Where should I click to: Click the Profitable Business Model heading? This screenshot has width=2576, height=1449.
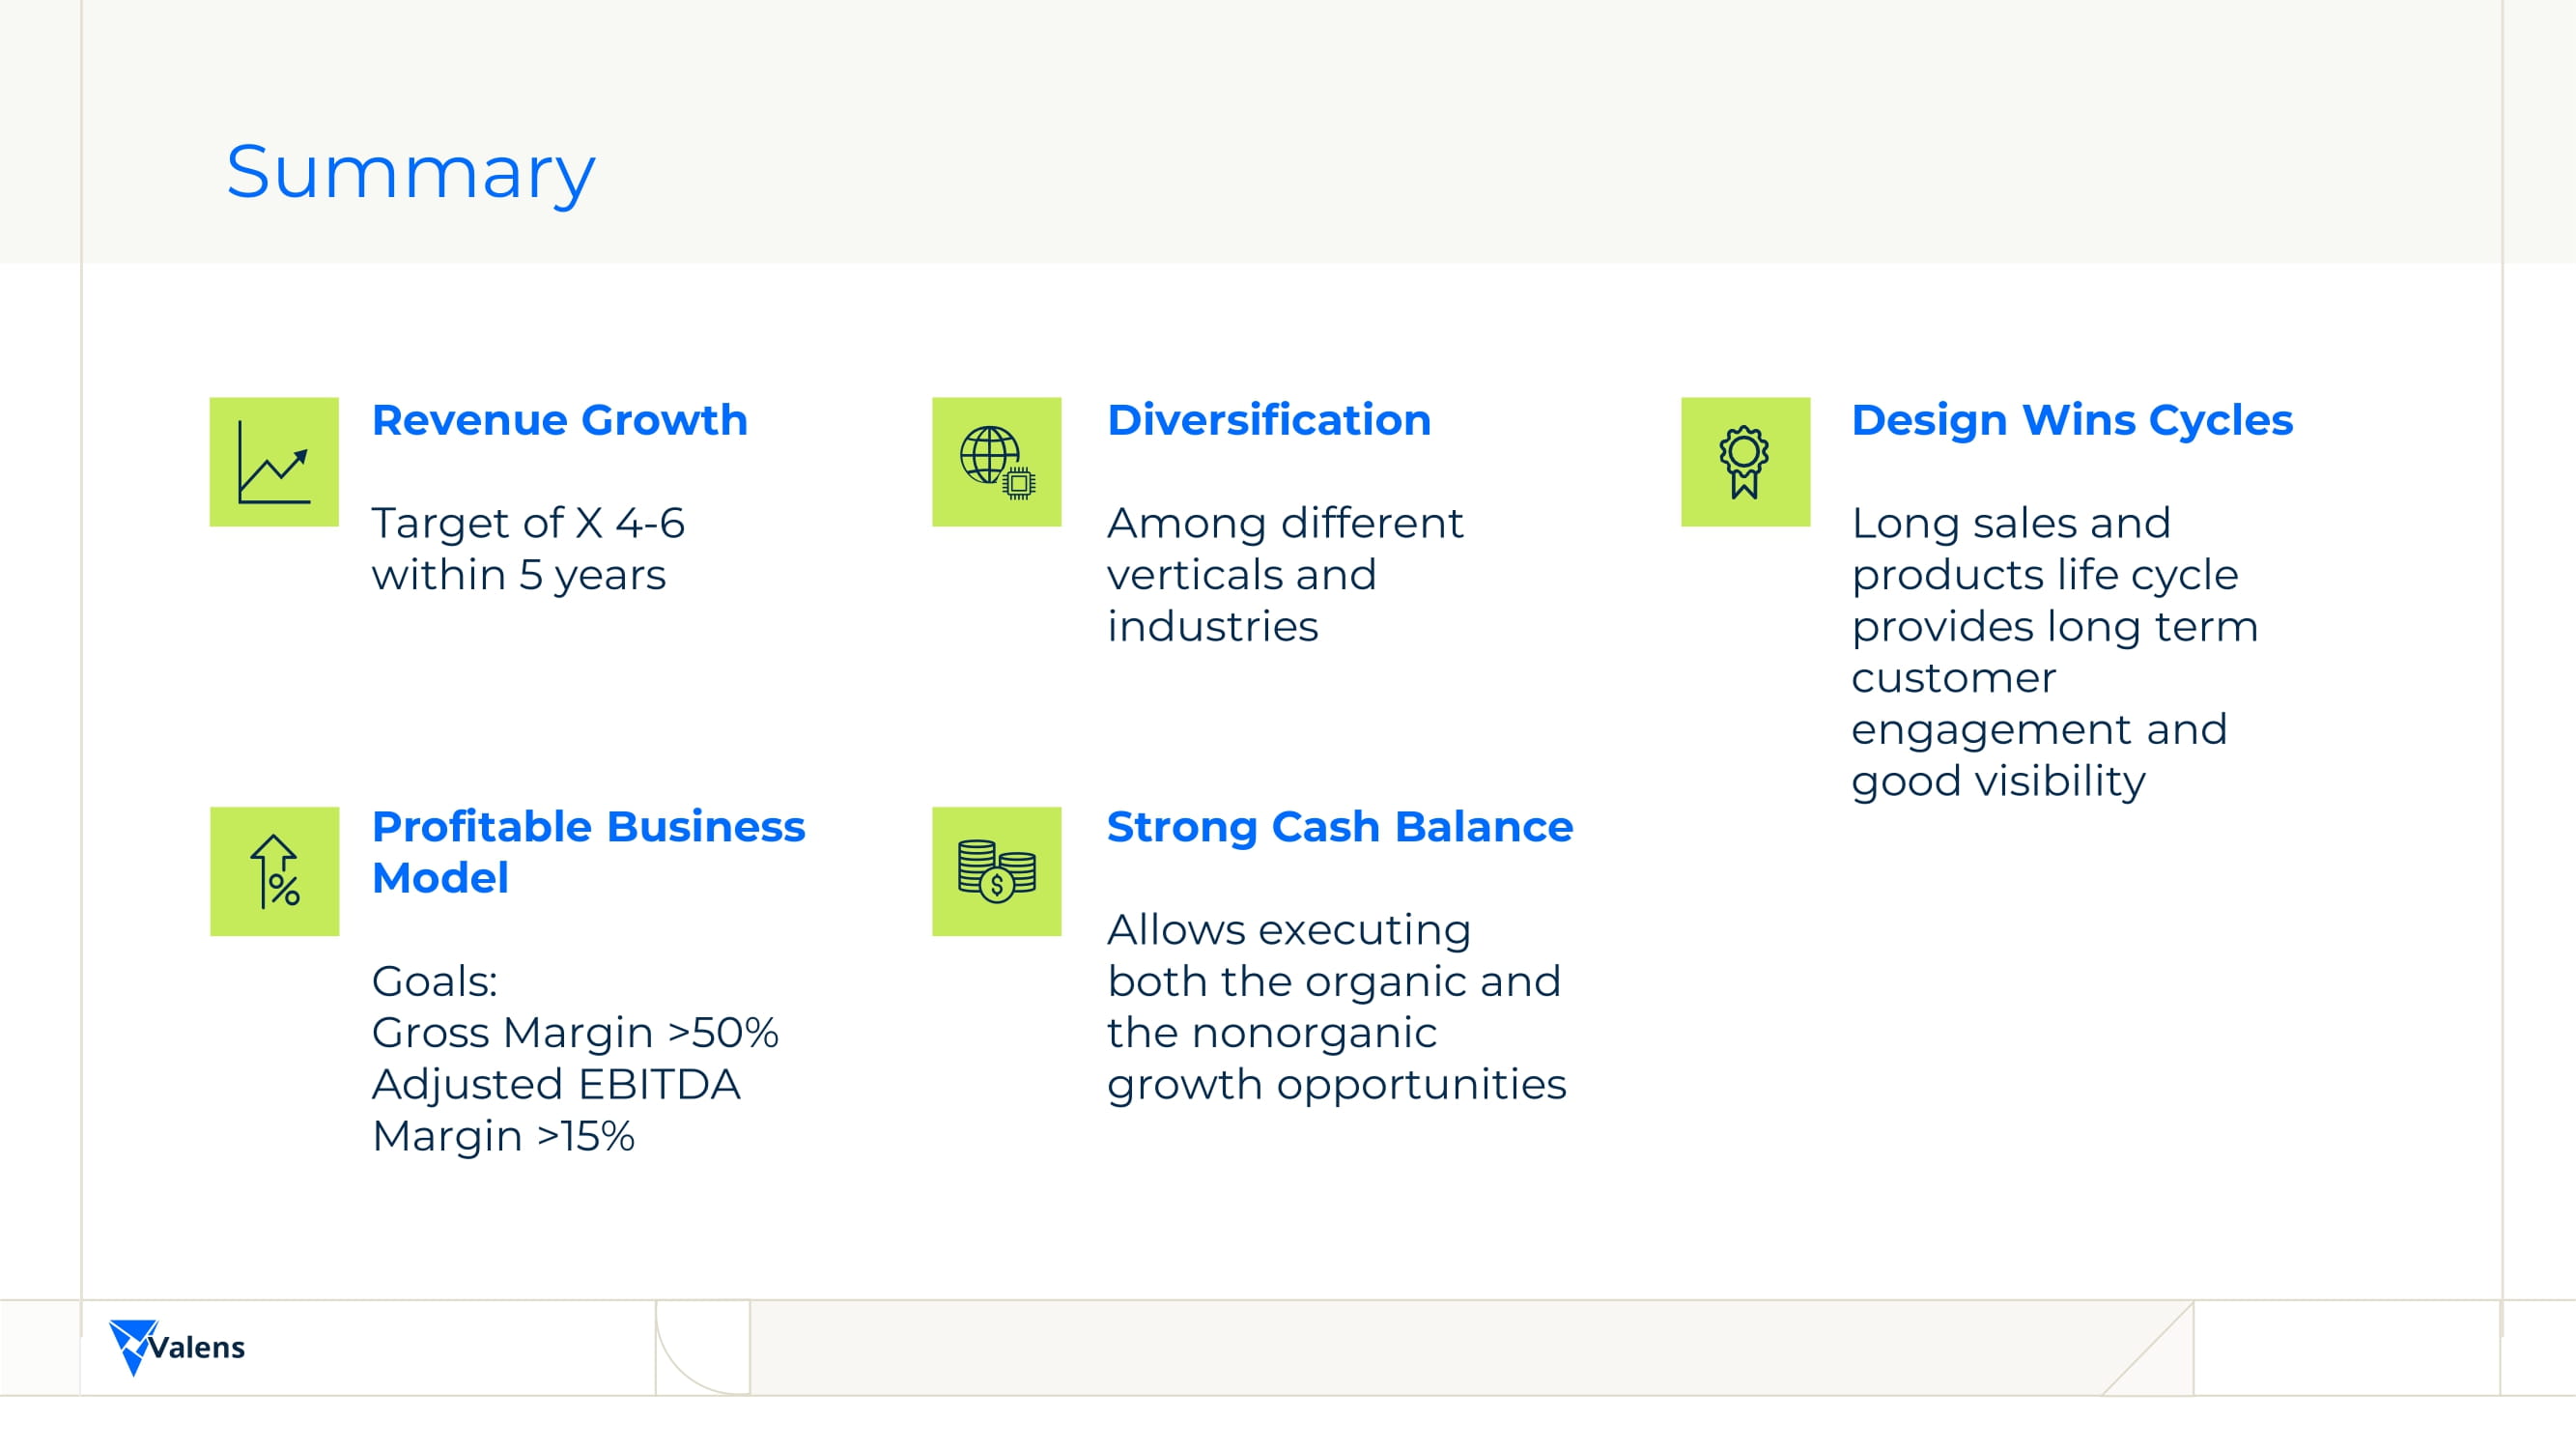[x=587, y=852]
